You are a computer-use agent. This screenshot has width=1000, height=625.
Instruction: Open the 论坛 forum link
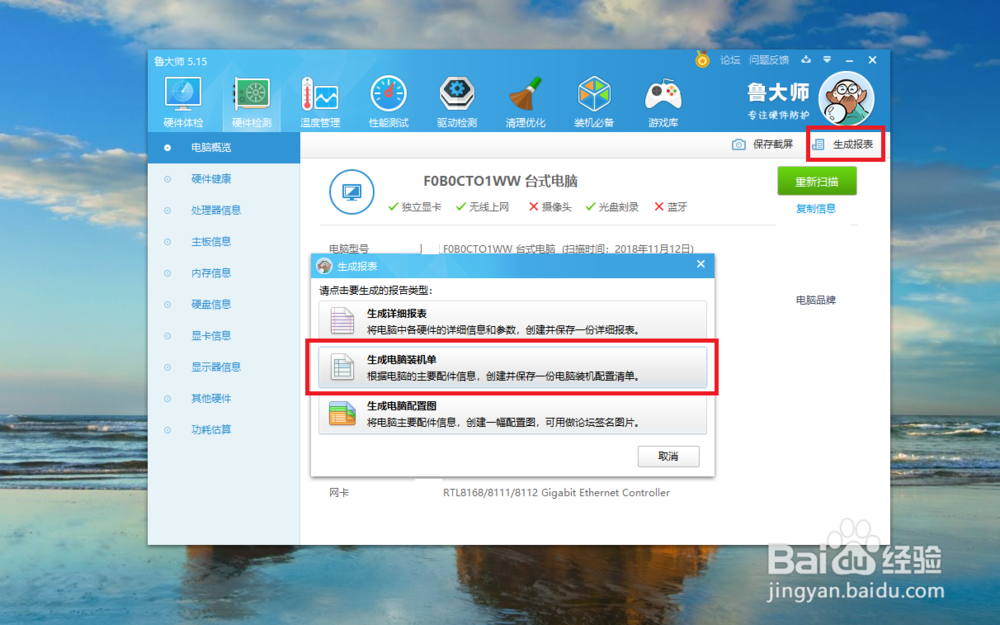(x=730, y=60)
